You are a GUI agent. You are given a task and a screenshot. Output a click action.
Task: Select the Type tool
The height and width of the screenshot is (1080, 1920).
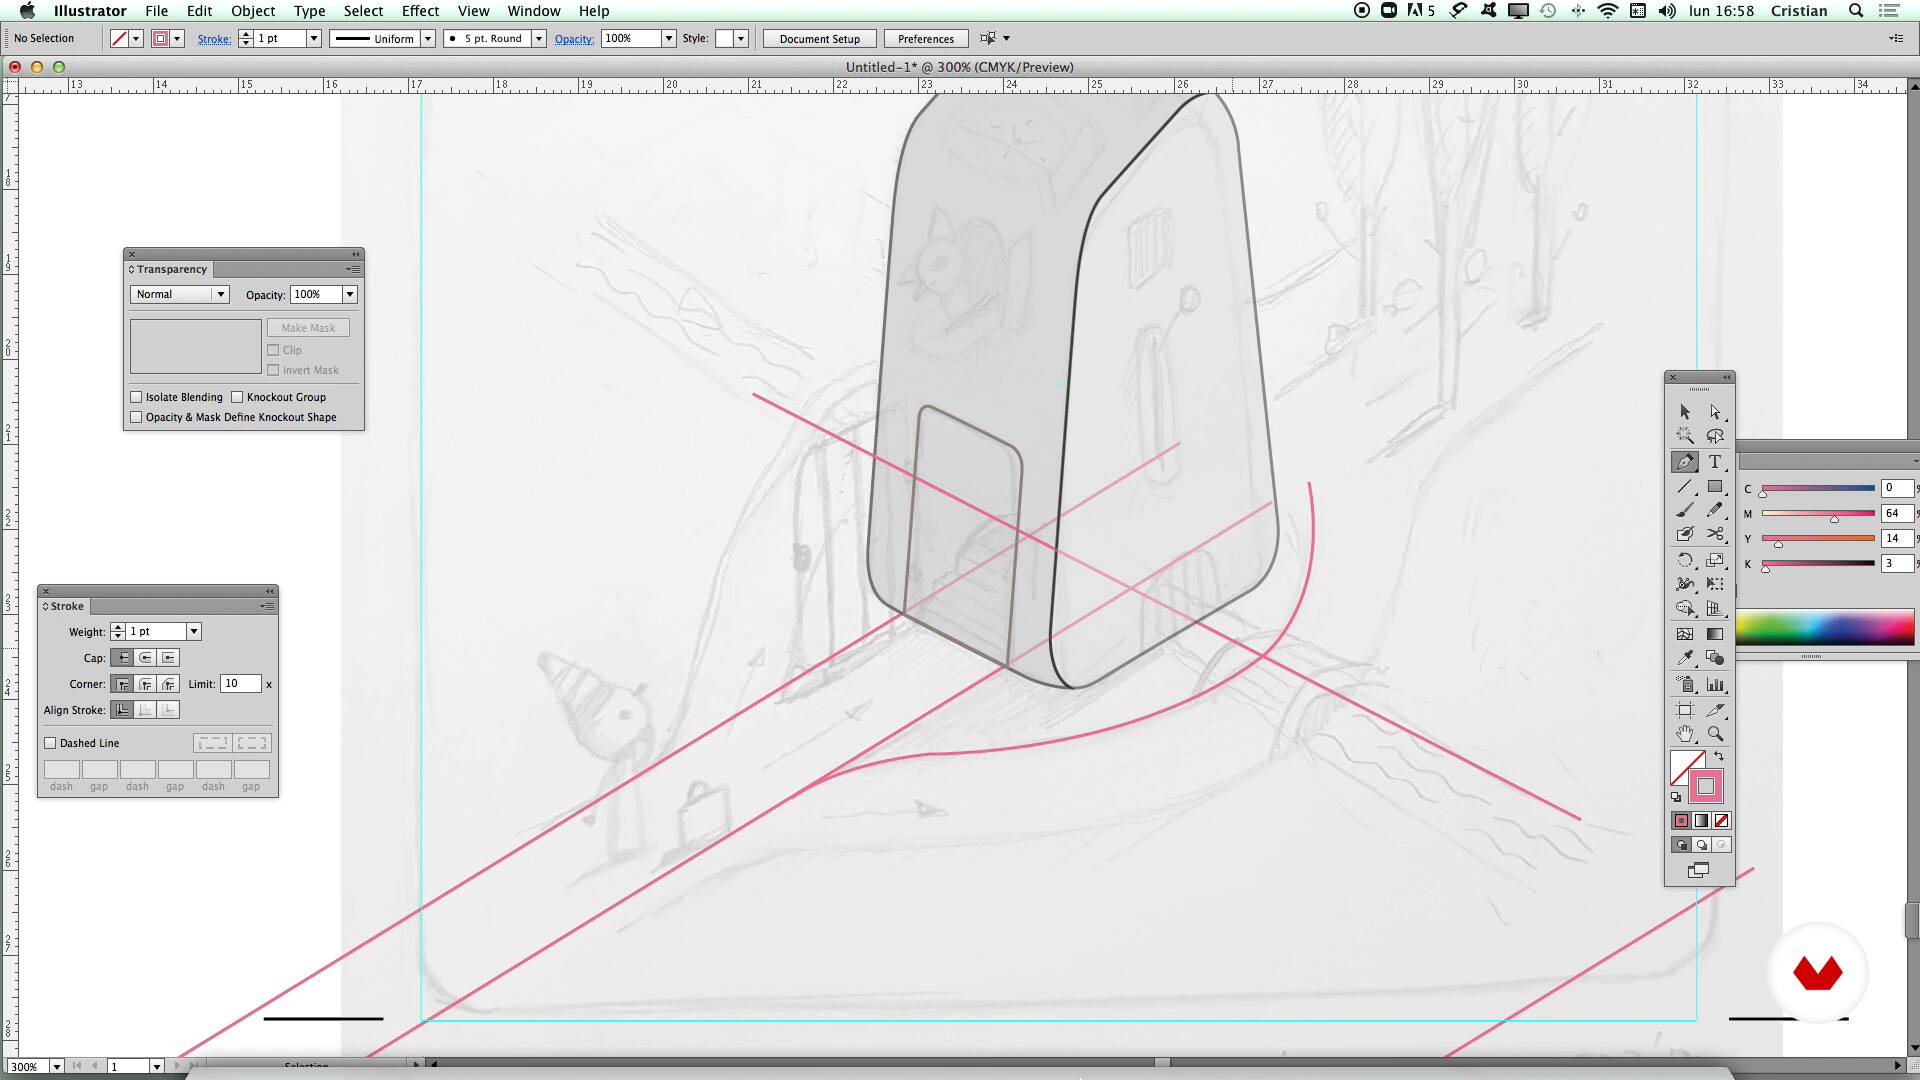(x=1715, y=462)
